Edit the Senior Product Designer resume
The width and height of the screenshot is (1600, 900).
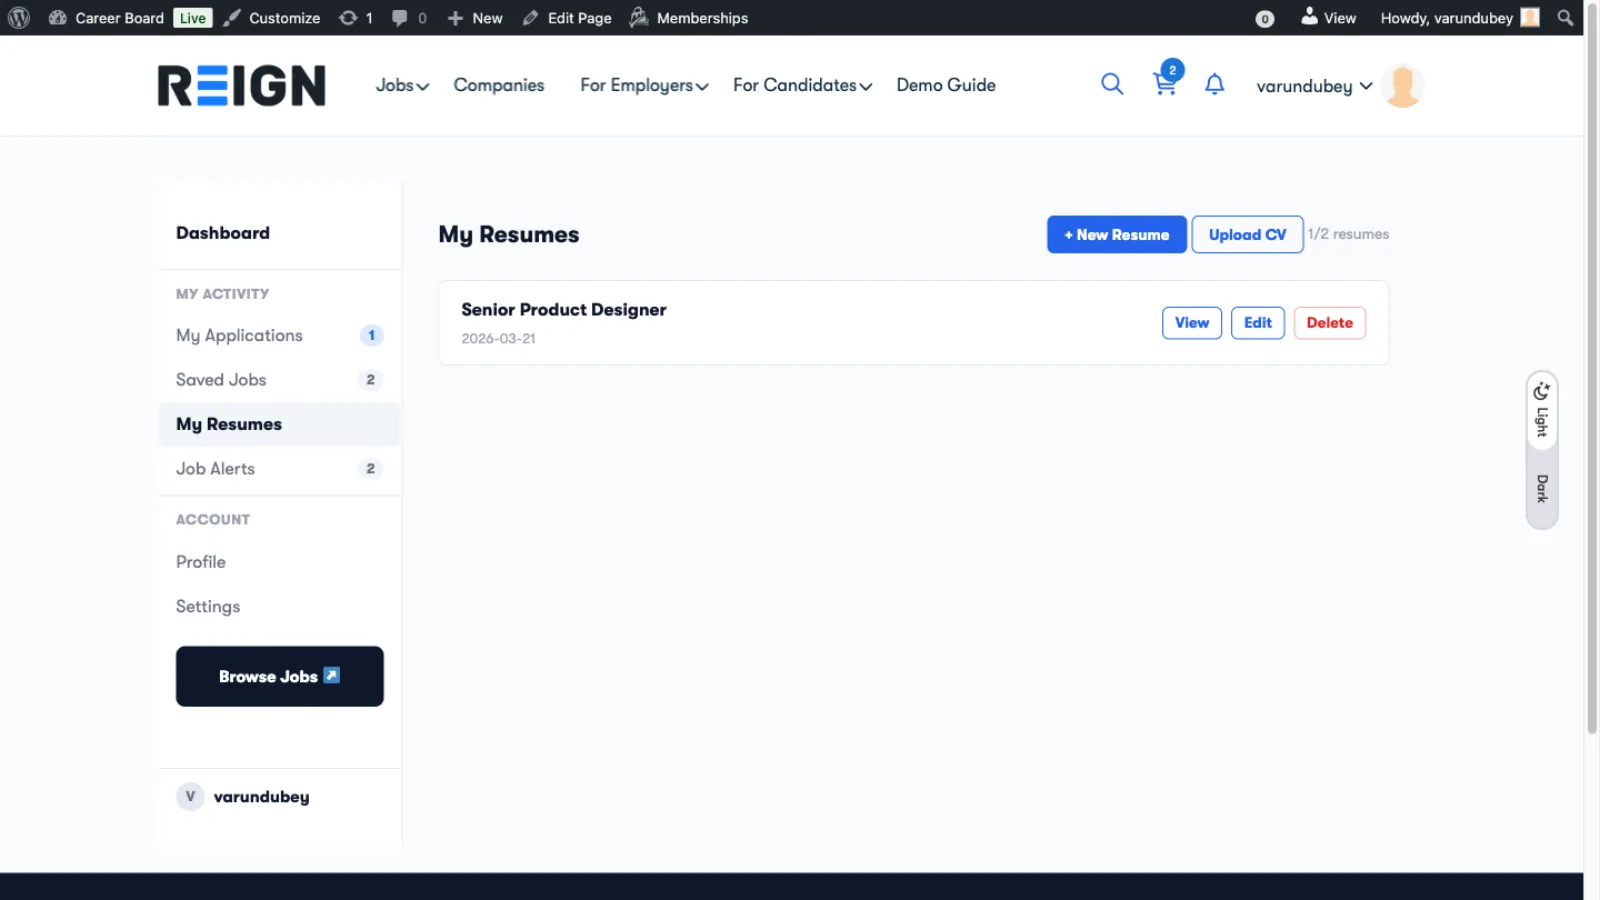tap(1258, 323)
